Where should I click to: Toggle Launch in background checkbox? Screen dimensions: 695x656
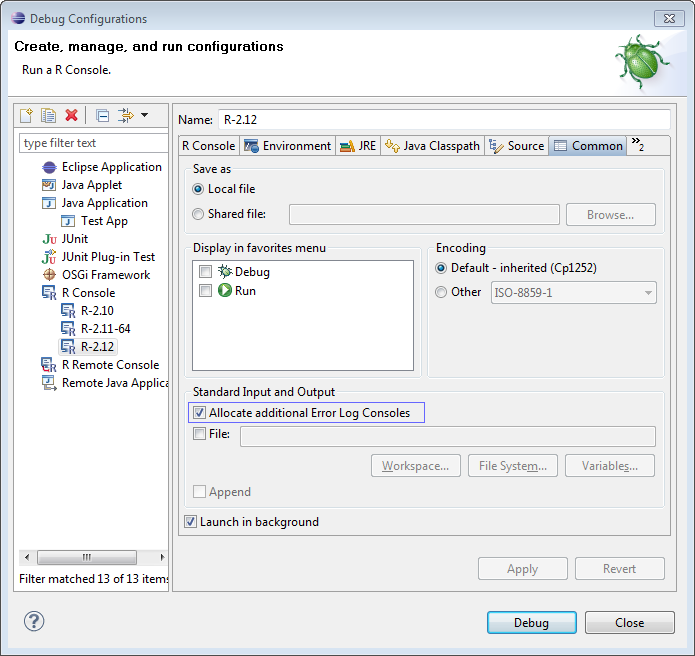(x=191, y=522)
